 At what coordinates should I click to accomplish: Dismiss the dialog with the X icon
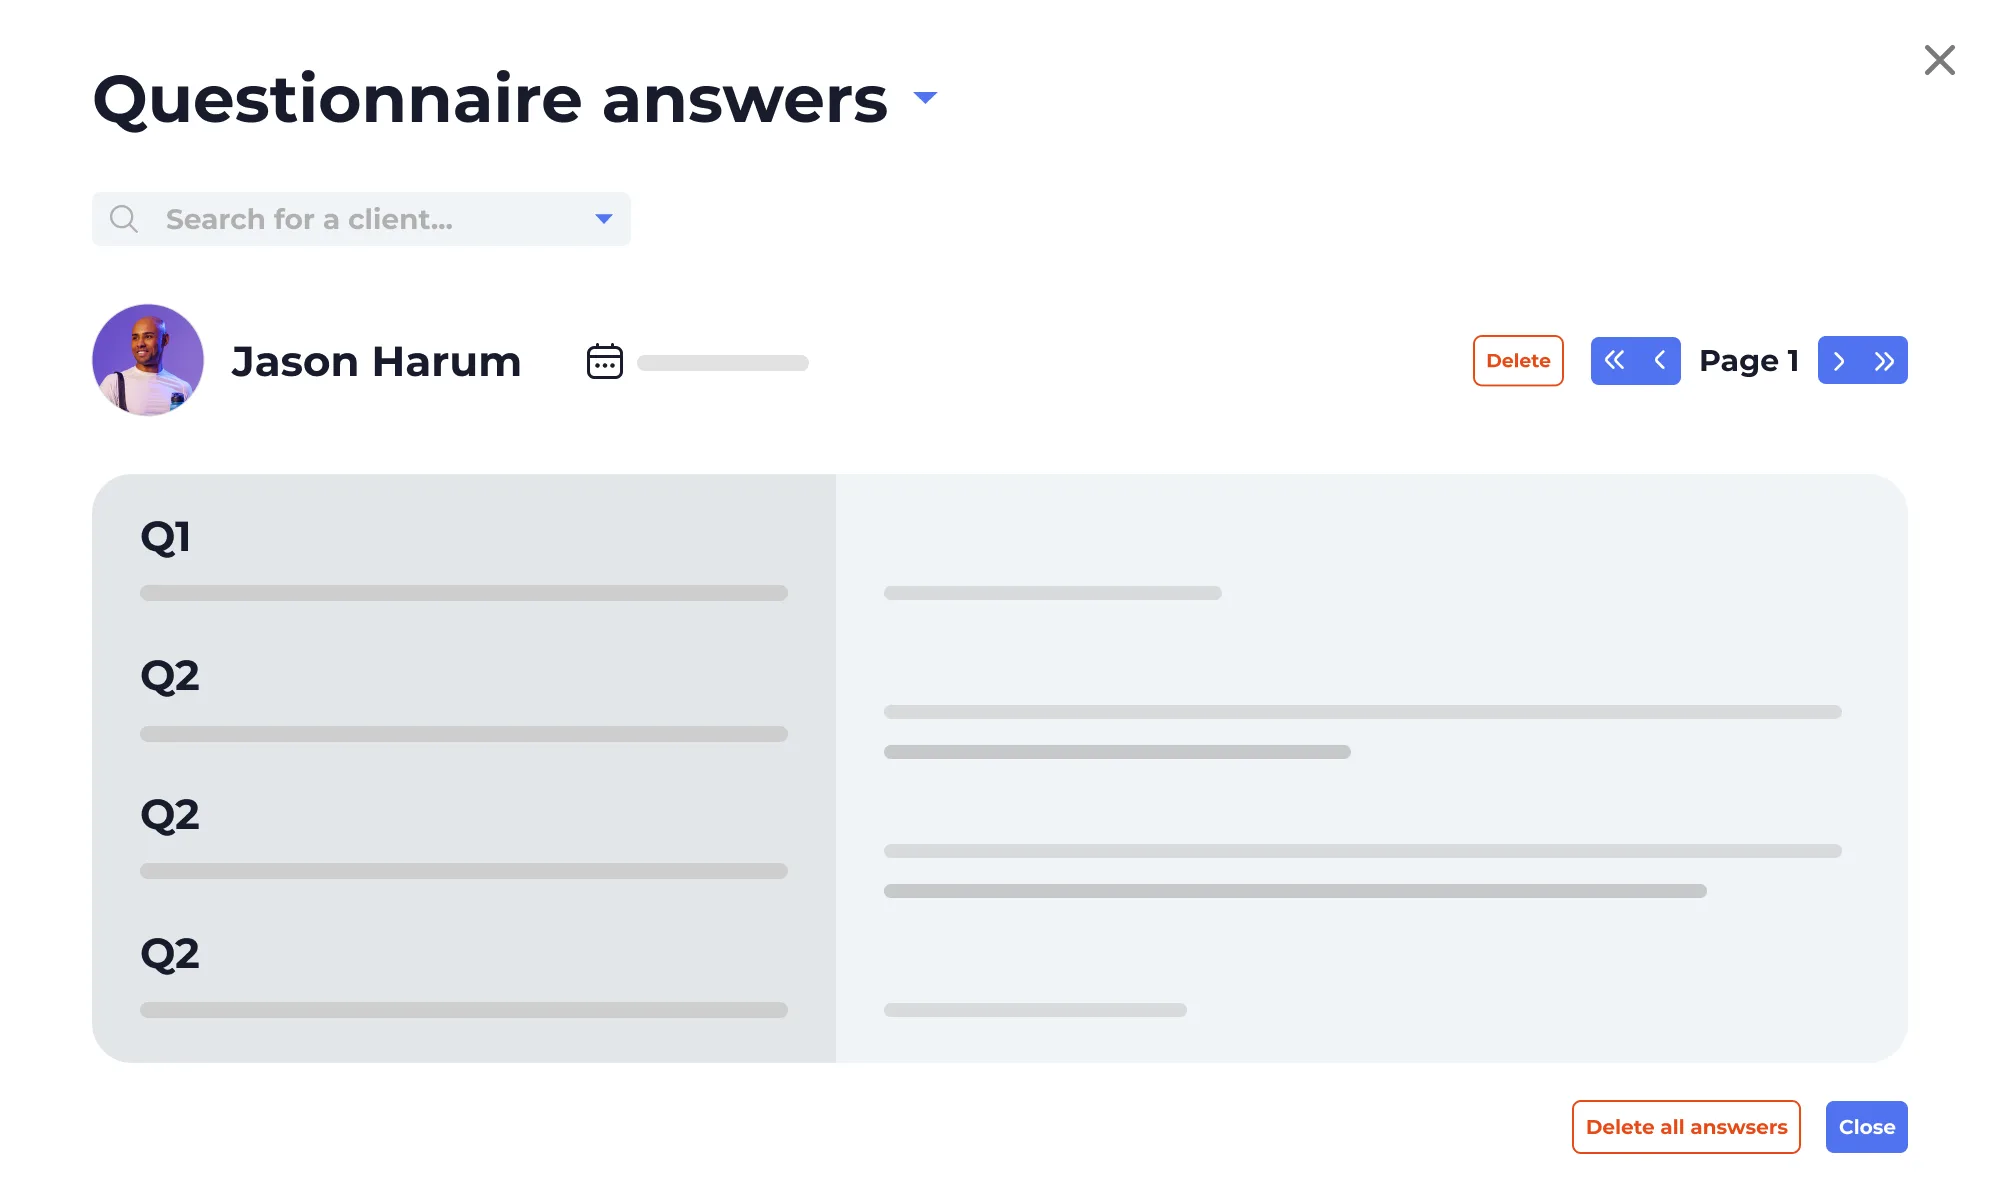tap(1940, 60)
